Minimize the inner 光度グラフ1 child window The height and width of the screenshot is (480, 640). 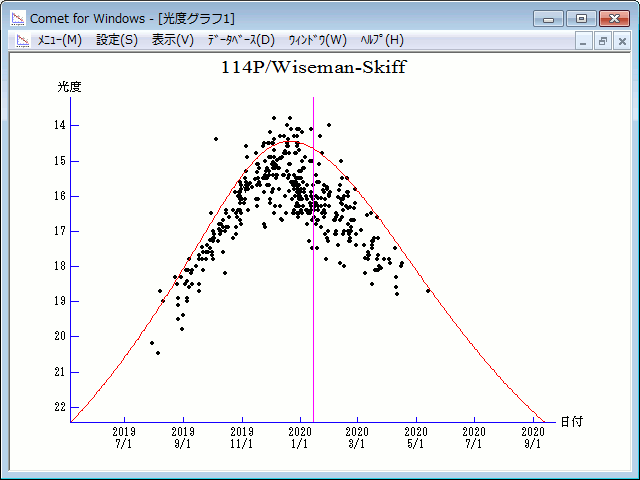point(585,41)
